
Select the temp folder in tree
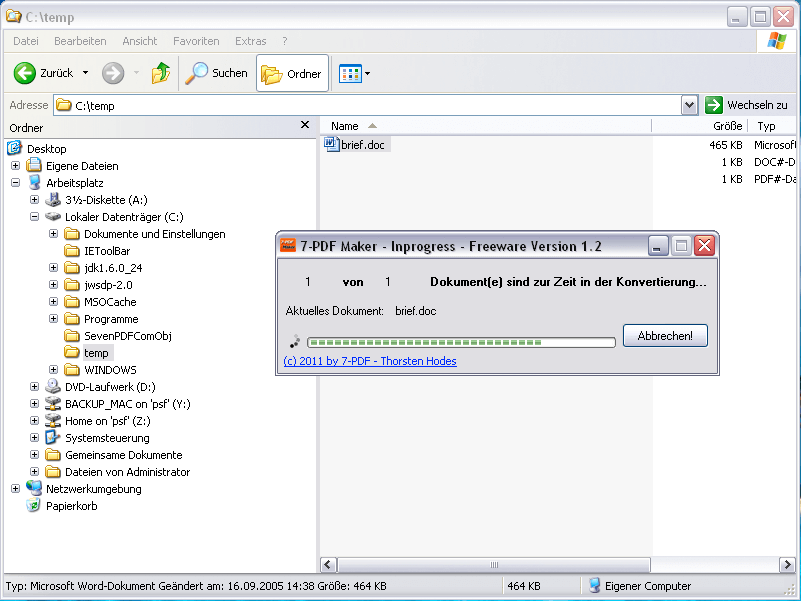[x=96, y=353]
